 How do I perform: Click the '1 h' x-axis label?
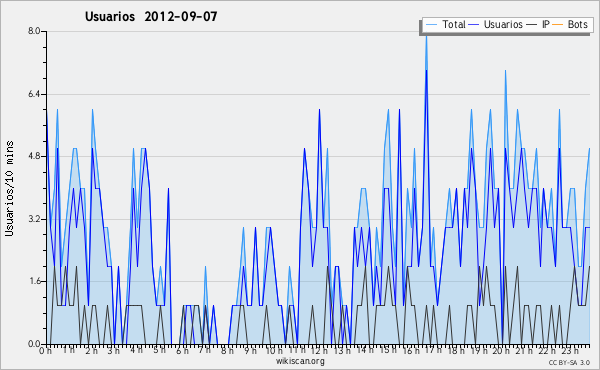[69, 350]
